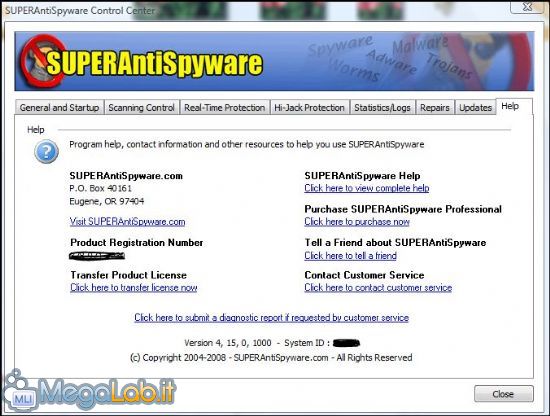
Task: Open the submit a diagnostic report link
Action: [x=271, y=318]
